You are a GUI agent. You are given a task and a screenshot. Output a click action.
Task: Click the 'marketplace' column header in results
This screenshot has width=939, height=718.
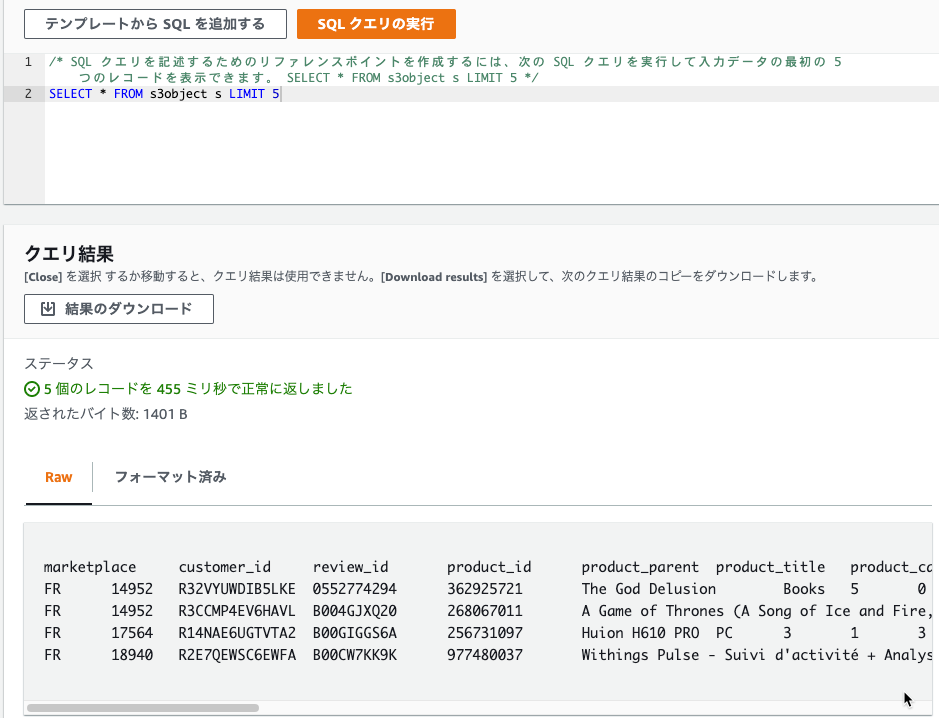coord(90,567)
